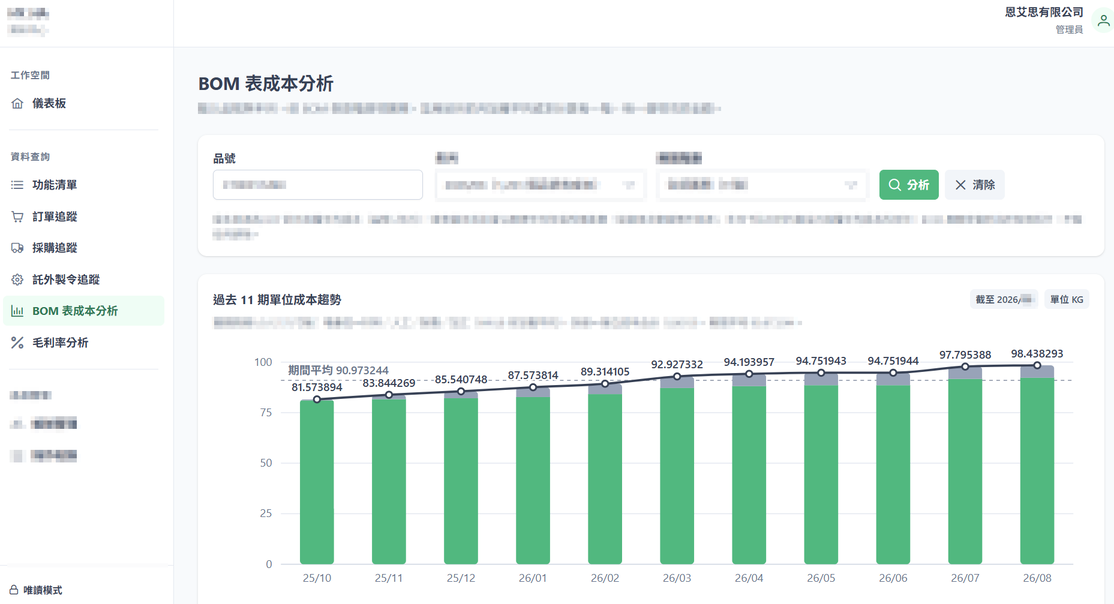Click the magnifier icon in 分析 button
The width and height of the screenshot is (1114, 604).
point(894,185)
